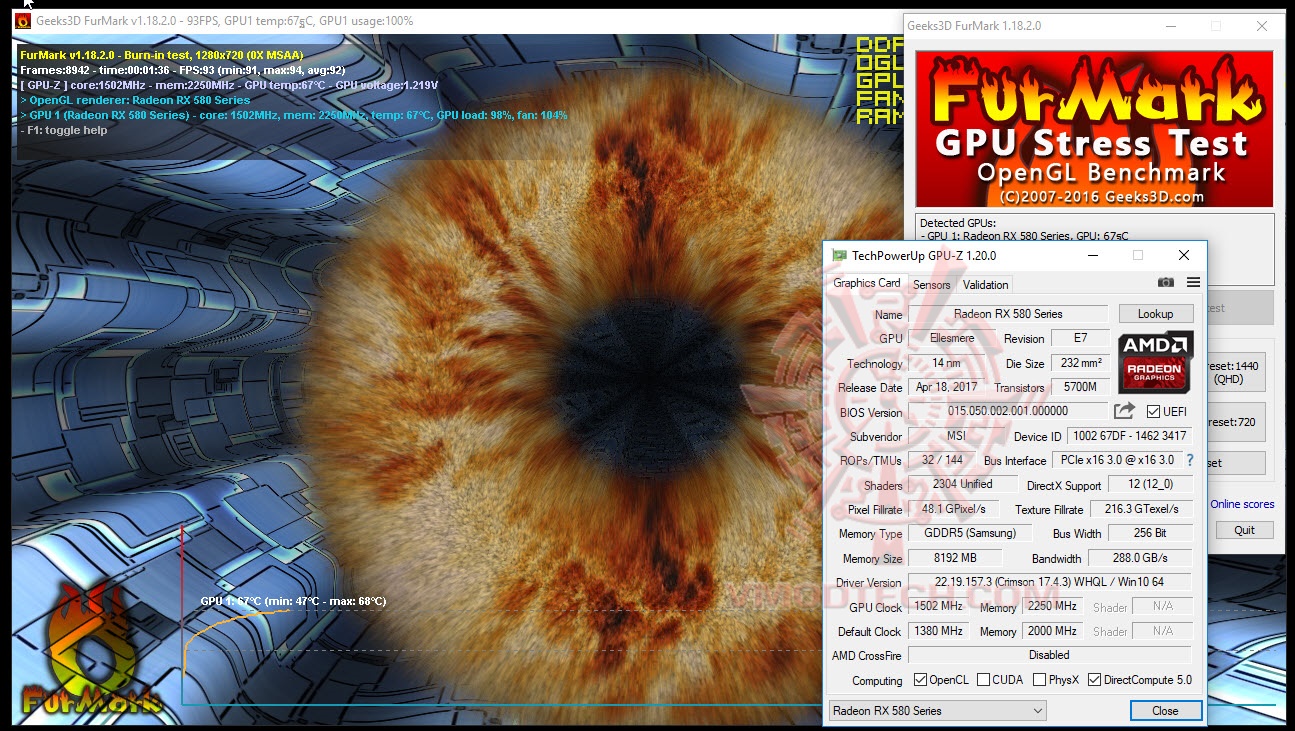
Task: Click the Device ID value 1002 67DF - 1462 3417
Action: click(x=1129, y=436)
